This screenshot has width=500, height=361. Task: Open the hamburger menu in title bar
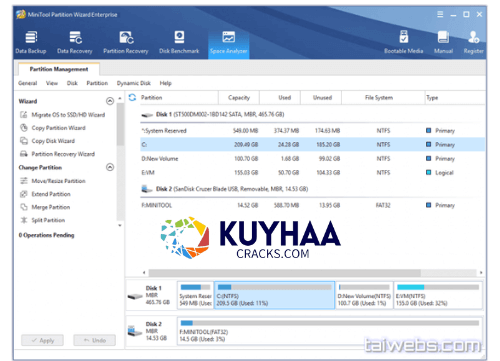440,14
